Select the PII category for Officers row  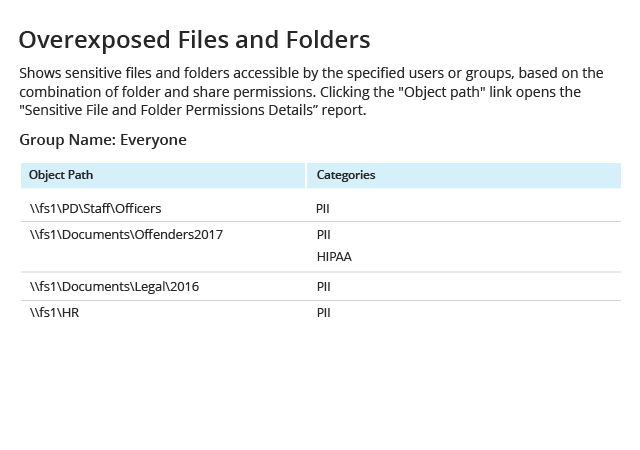pos(323,209)
